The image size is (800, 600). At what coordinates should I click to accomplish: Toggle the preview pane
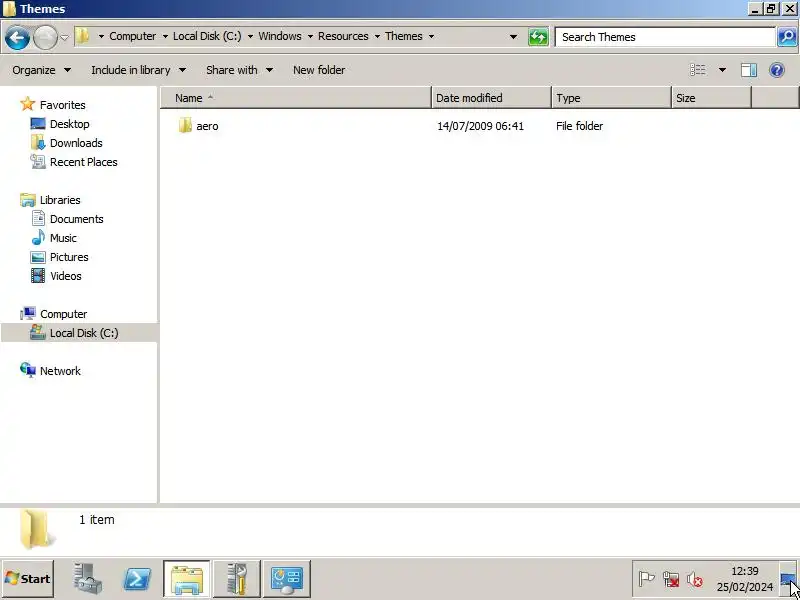(748, 70)
